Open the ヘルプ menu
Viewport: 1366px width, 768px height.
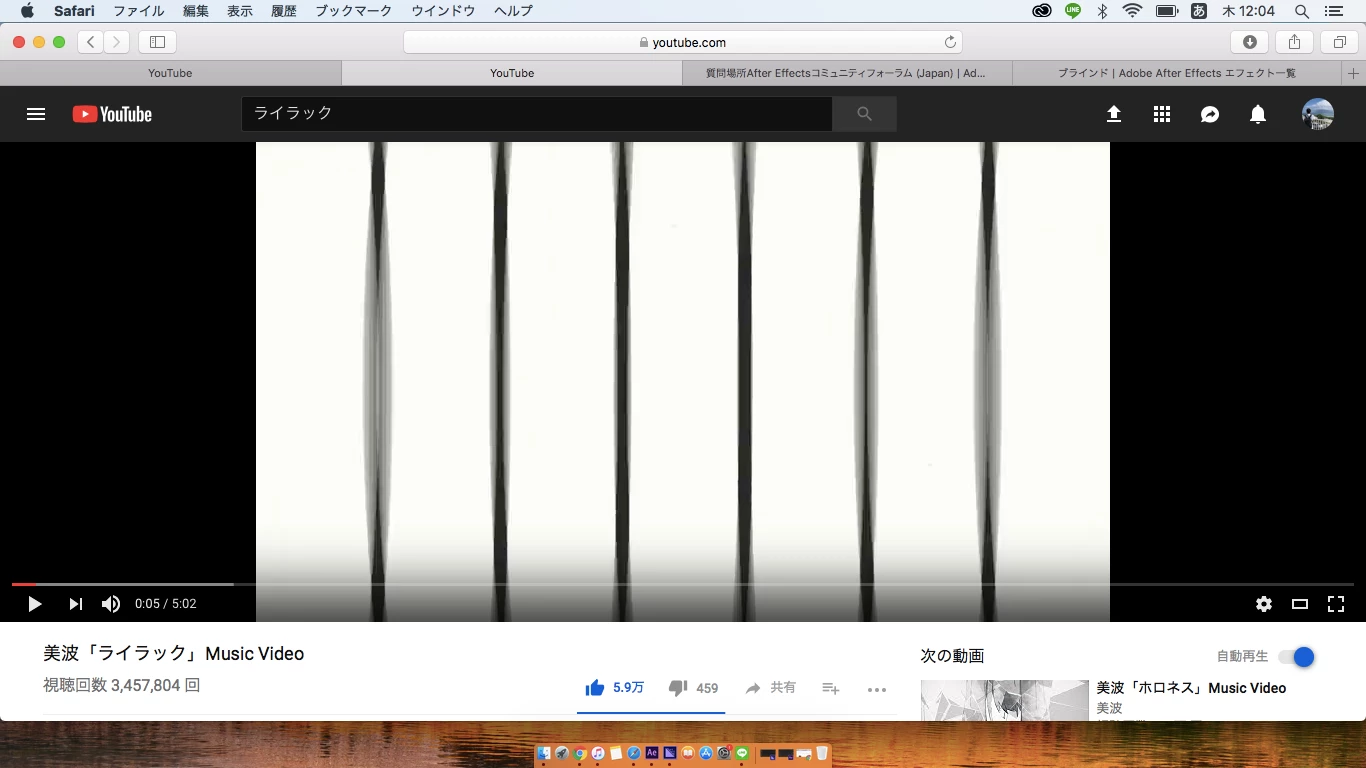point(513,11)
